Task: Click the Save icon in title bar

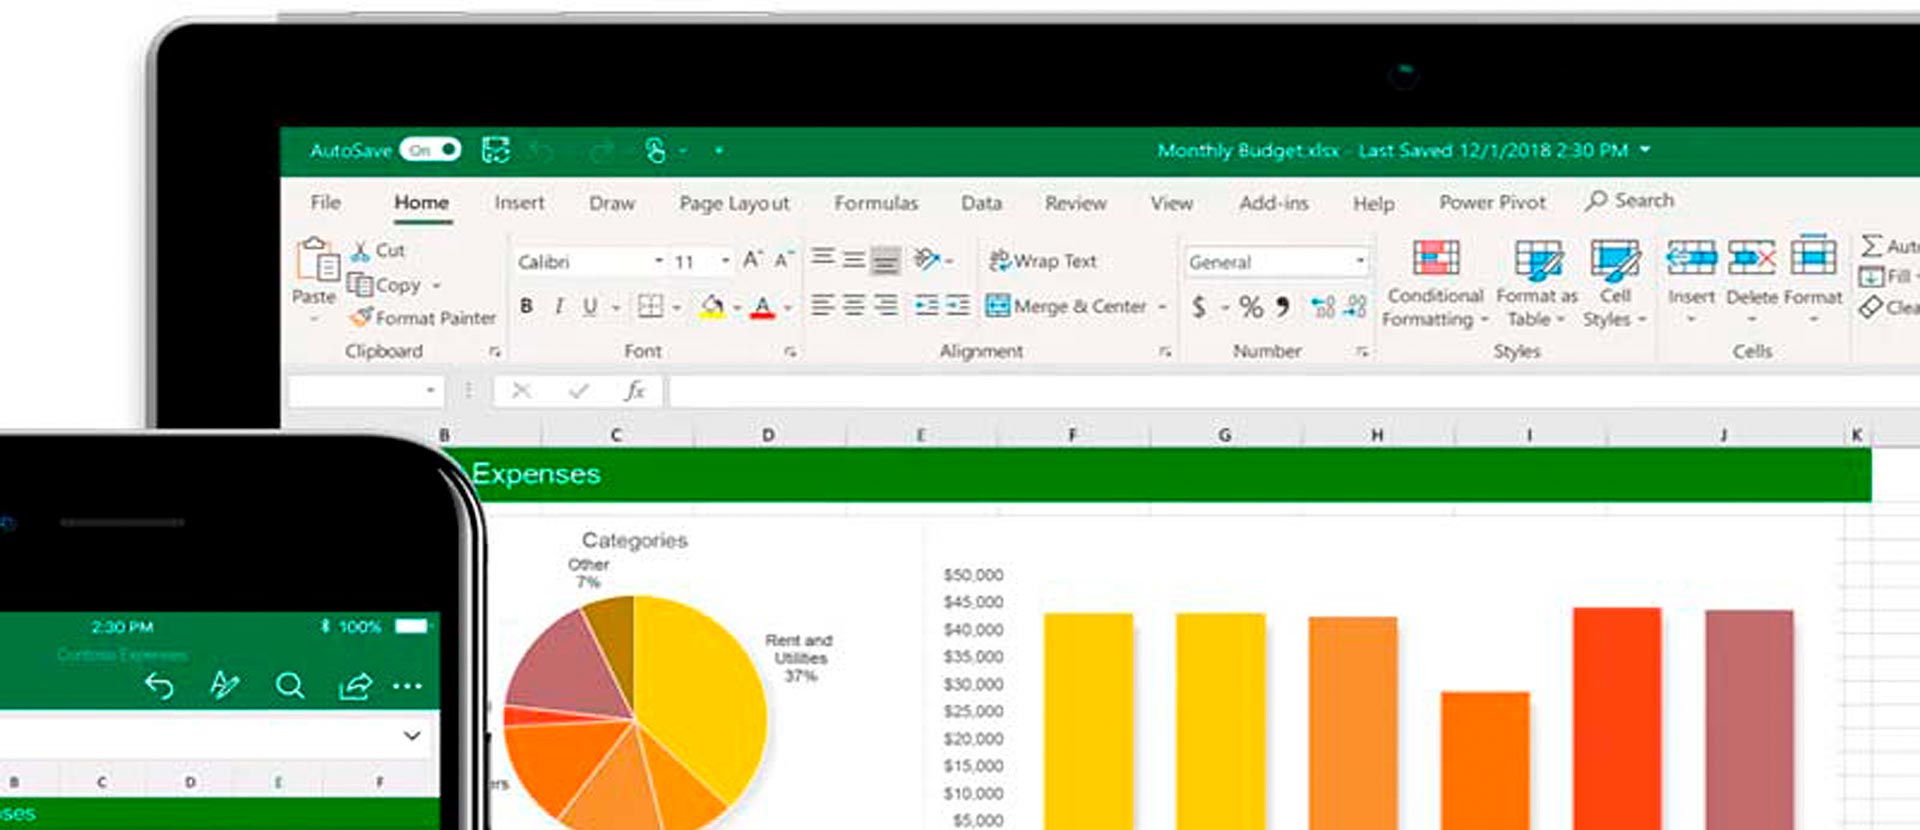Action: pyautogui.click(x=496, y=150)
